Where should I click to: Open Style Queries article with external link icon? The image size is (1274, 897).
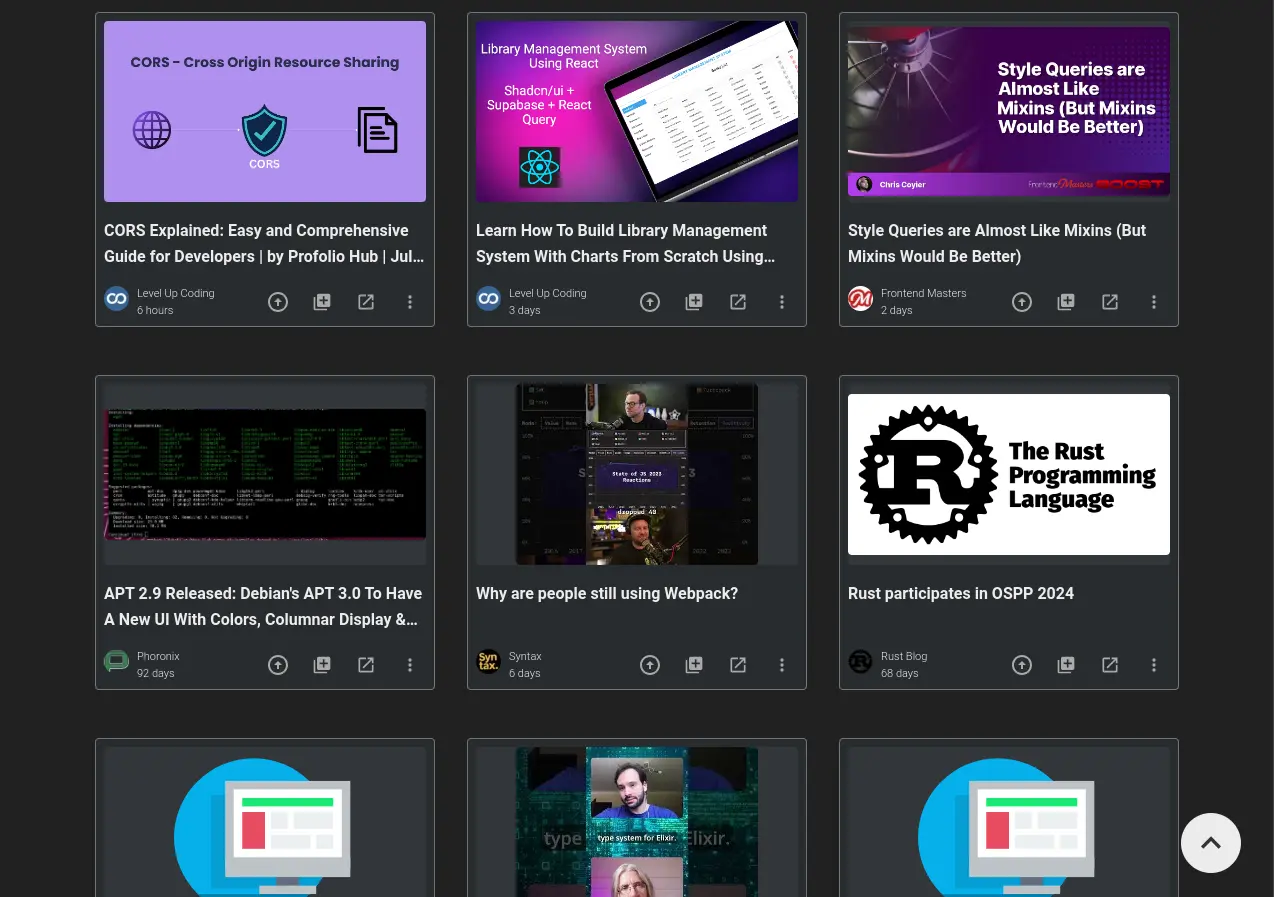pyautogui.click(x=1110, y=302)
